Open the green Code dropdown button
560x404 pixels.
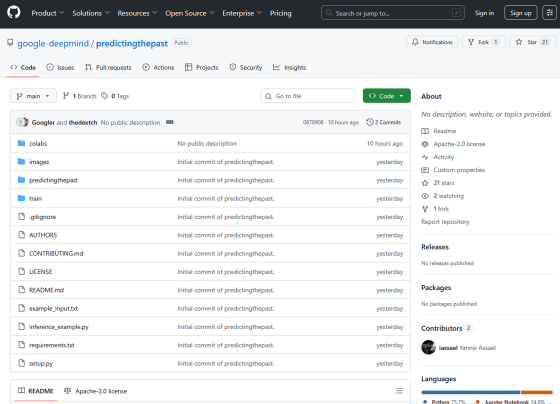386,96
